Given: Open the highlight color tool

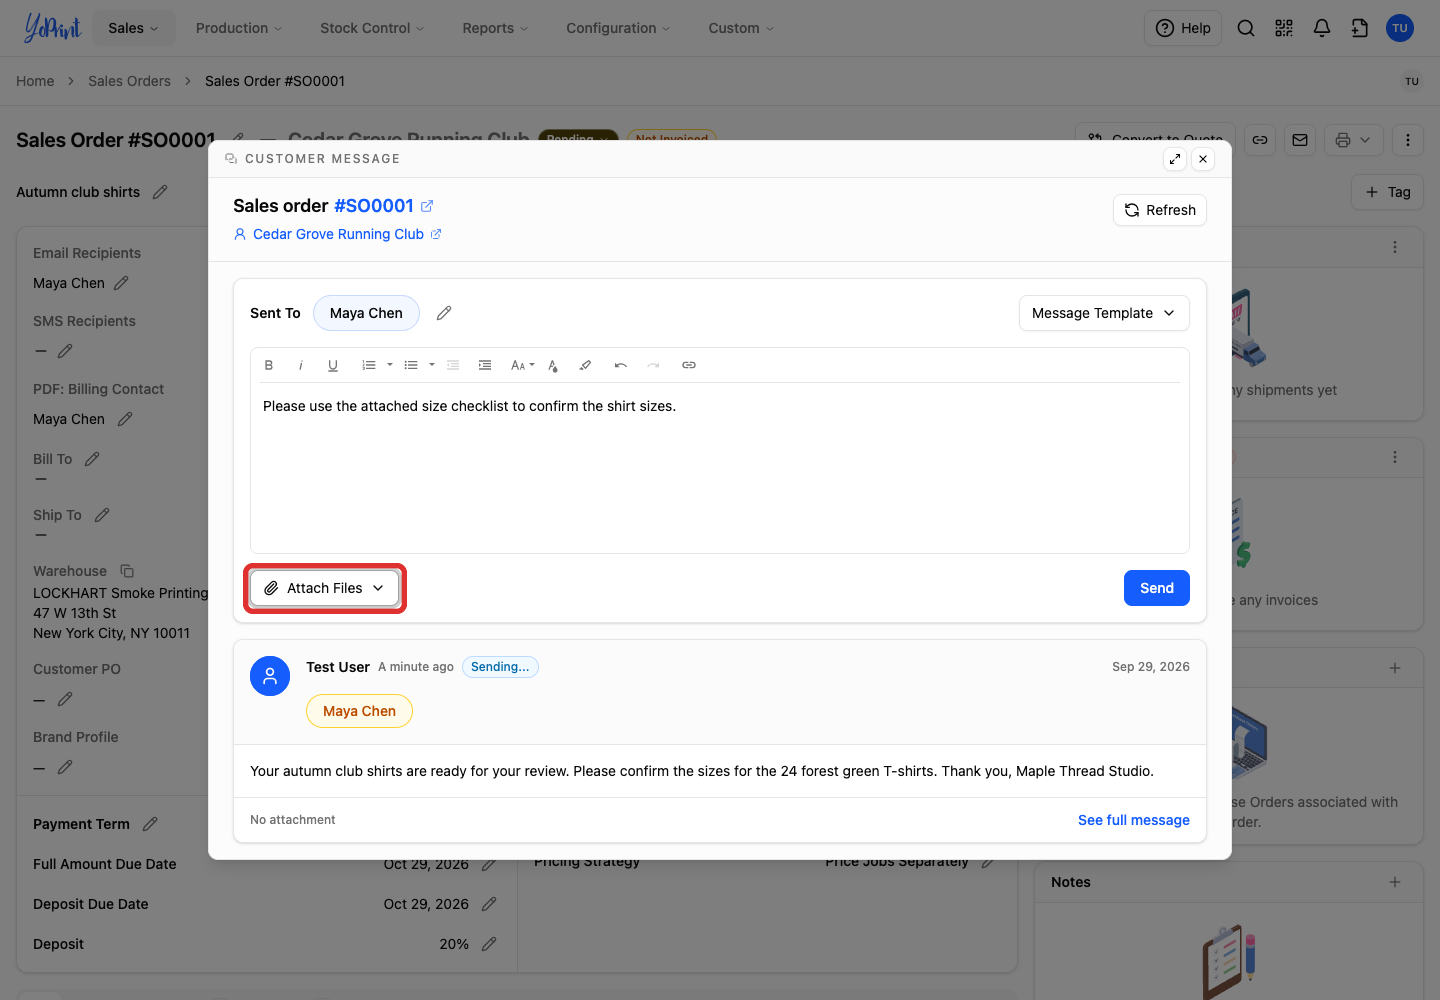Looking at the screenshot, I should (585, 365).
